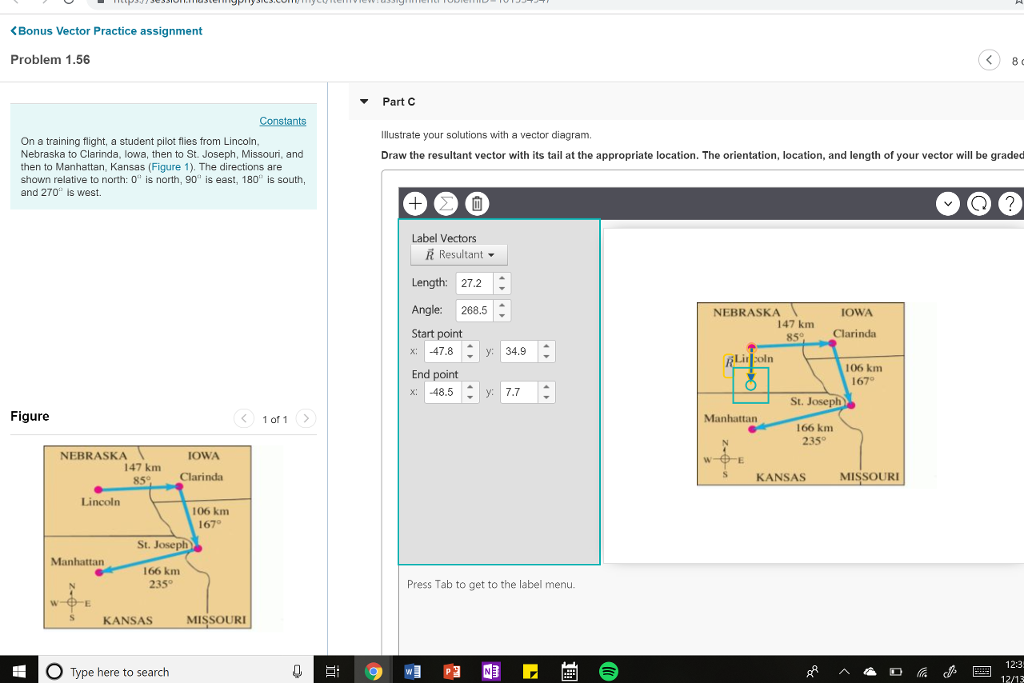Decrease the Angle value stepper
The width and height of the screenshot is (1024, 683).
(x=502, y=315)
